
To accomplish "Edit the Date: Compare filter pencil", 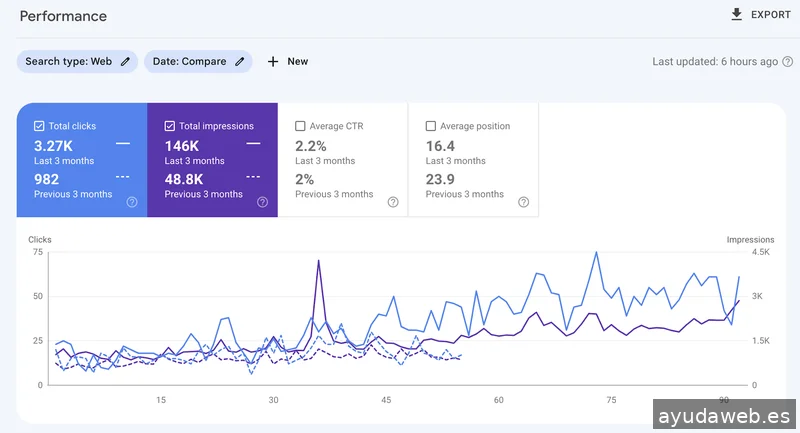I will 240,62.
